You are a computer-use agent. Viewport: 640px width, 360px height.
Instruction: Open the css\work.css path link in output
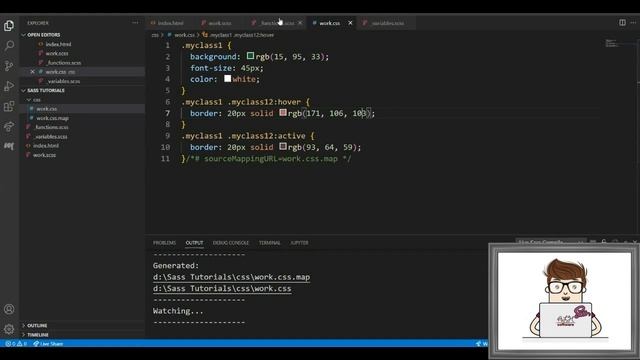coord(222,288)
